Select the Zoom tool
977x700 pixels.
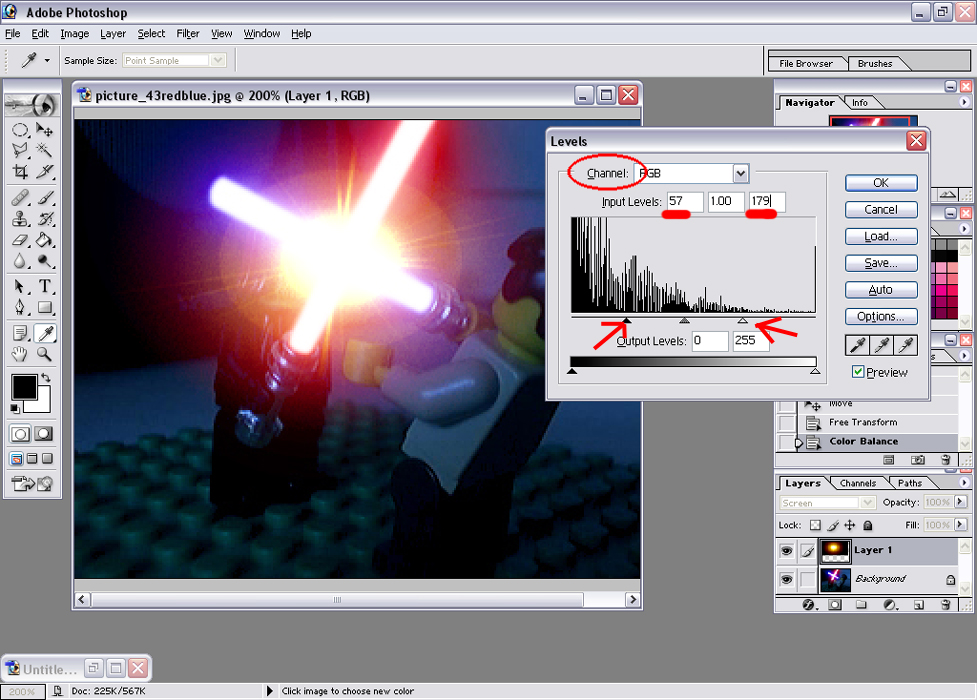43,354
